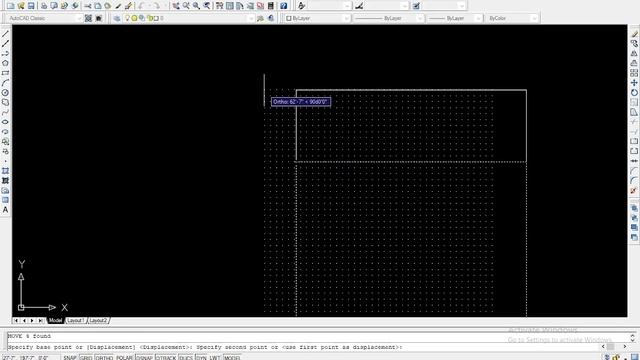The image size is (640, 360).
Task: Select the Hatch tool in Draw toolbar
Action: click(5, 171)
